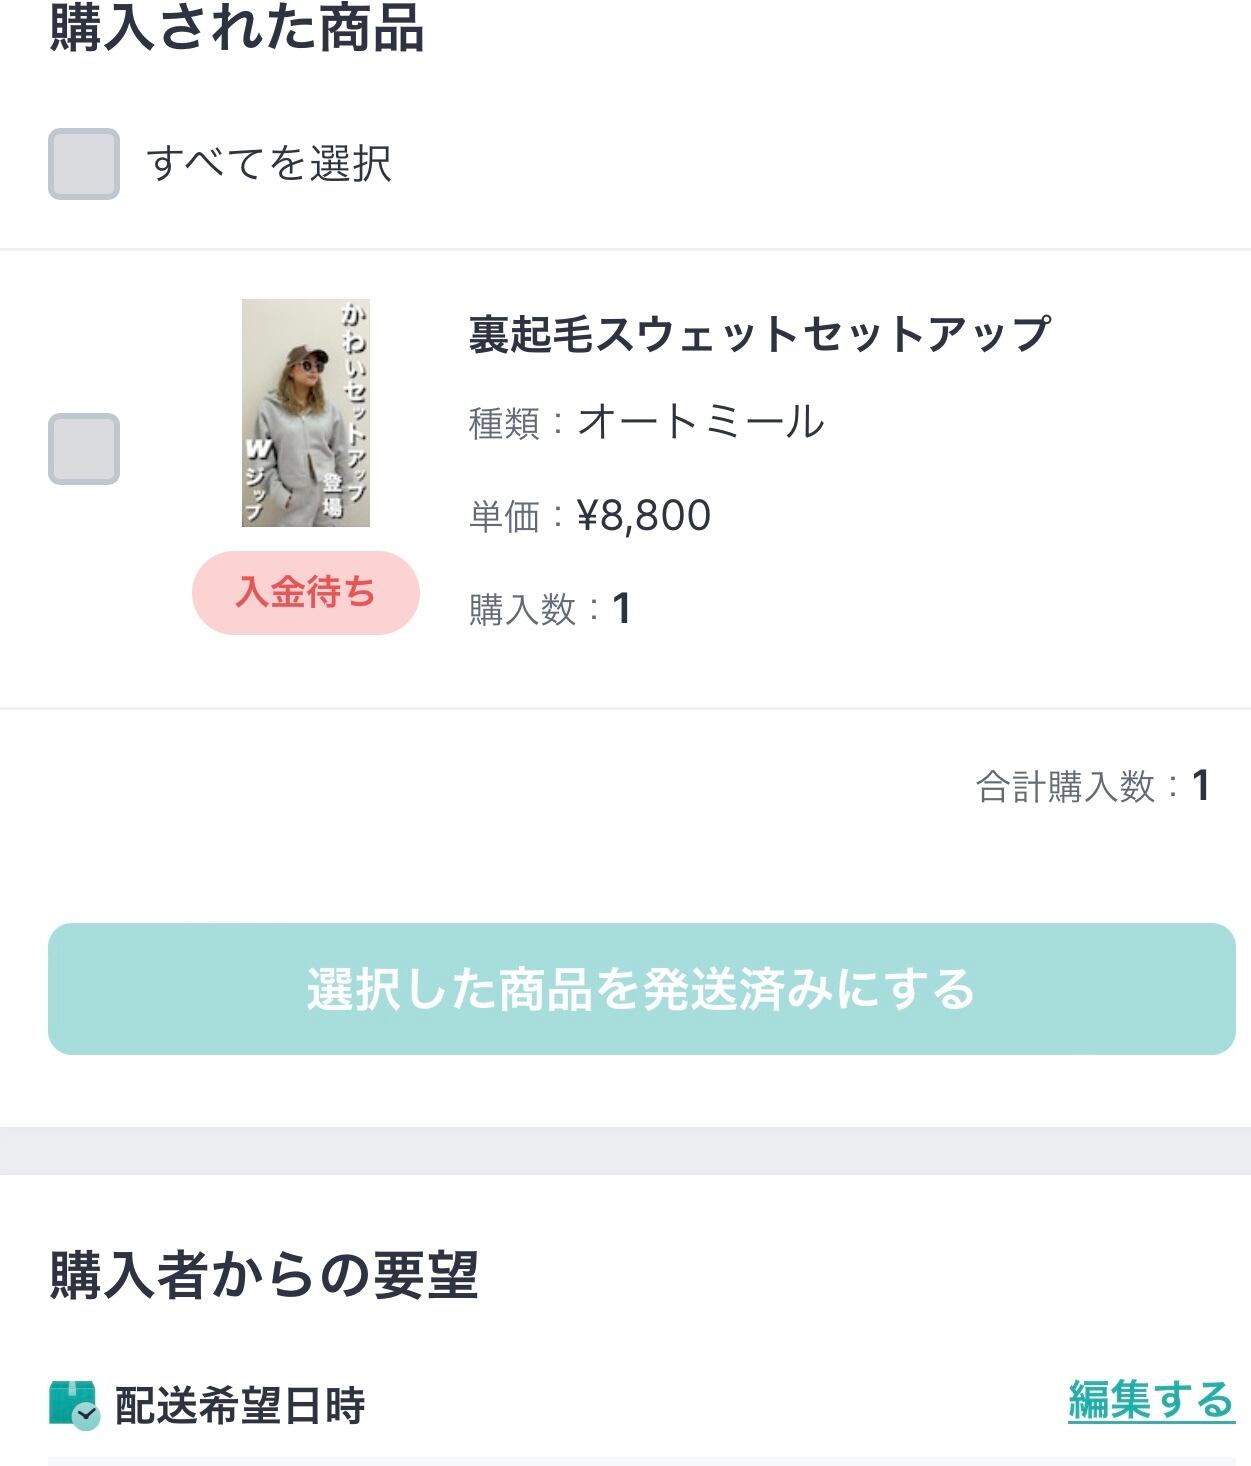Click the 合計購入数 total count

(x=1093, y=786)
